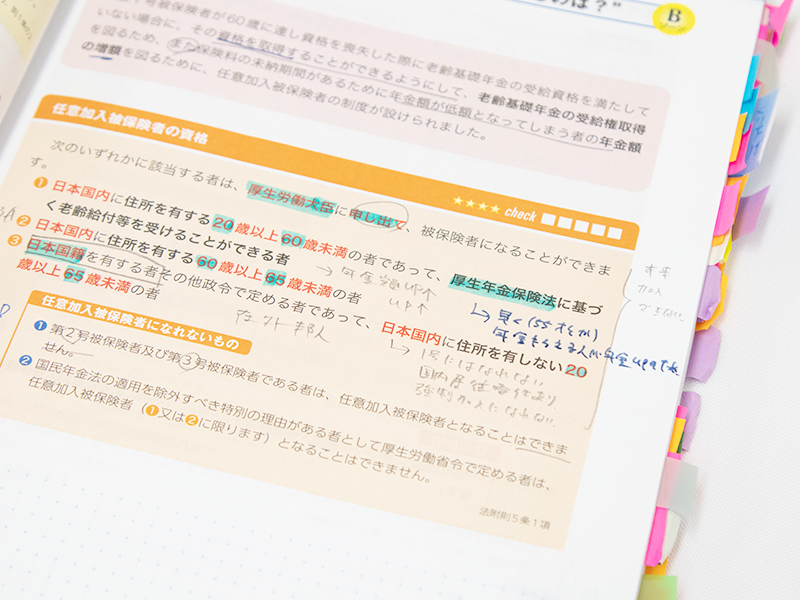Select the pencil-circled 3 in 第3号被保険者
The height and width of the screenshot is (600, 800).
click(x=188, y=361)
